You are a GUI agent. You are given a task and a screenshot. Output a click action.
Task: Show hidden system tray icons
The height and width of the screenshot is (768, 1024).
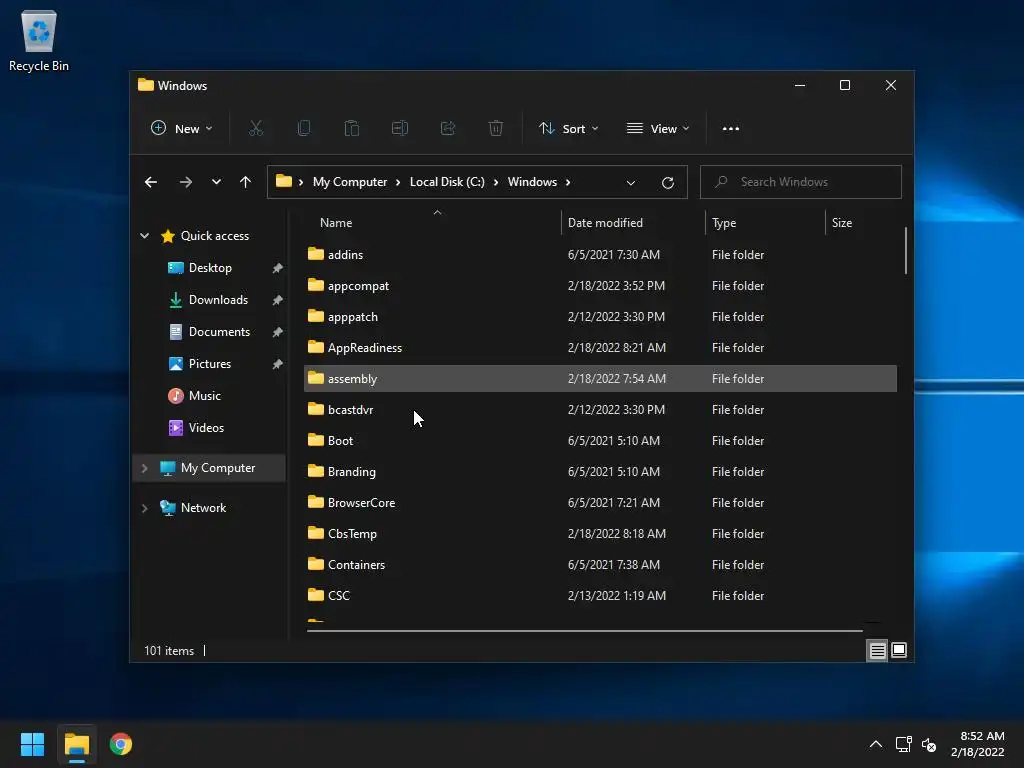tap(876, 744)
